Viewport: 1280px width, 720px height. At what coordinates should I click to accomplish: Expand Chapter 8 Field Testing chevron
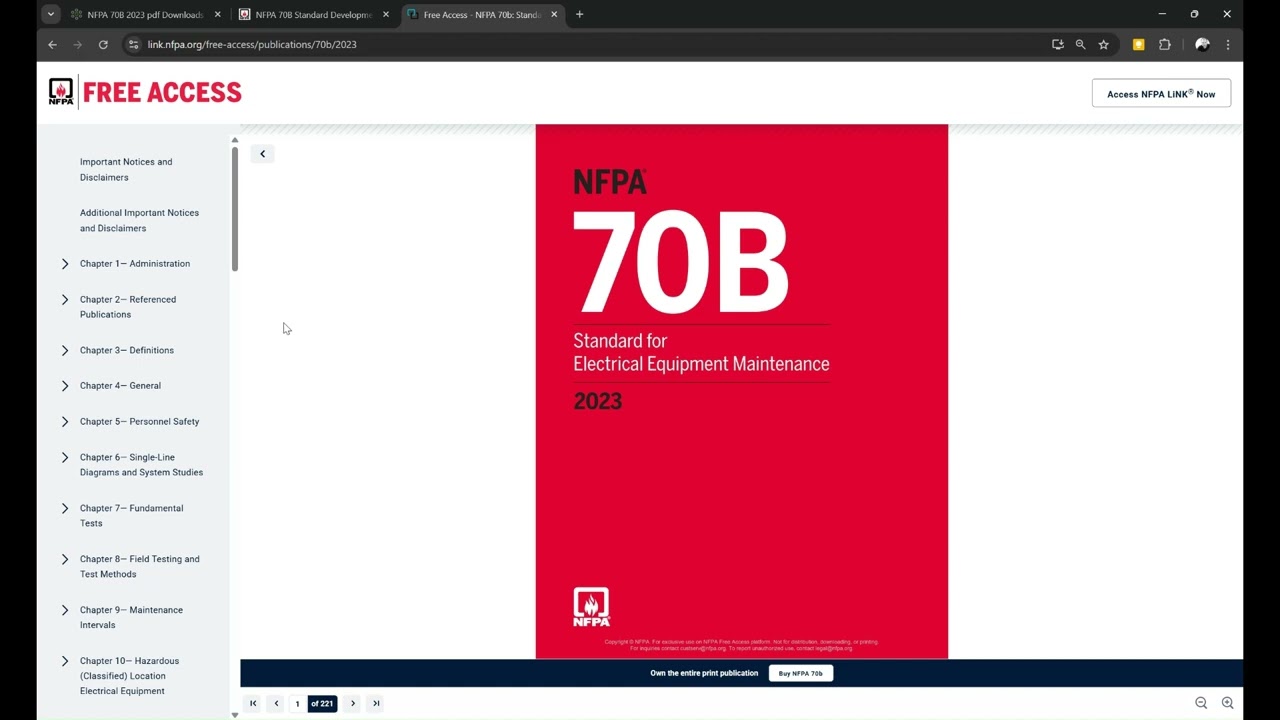(x=65, y=559)
